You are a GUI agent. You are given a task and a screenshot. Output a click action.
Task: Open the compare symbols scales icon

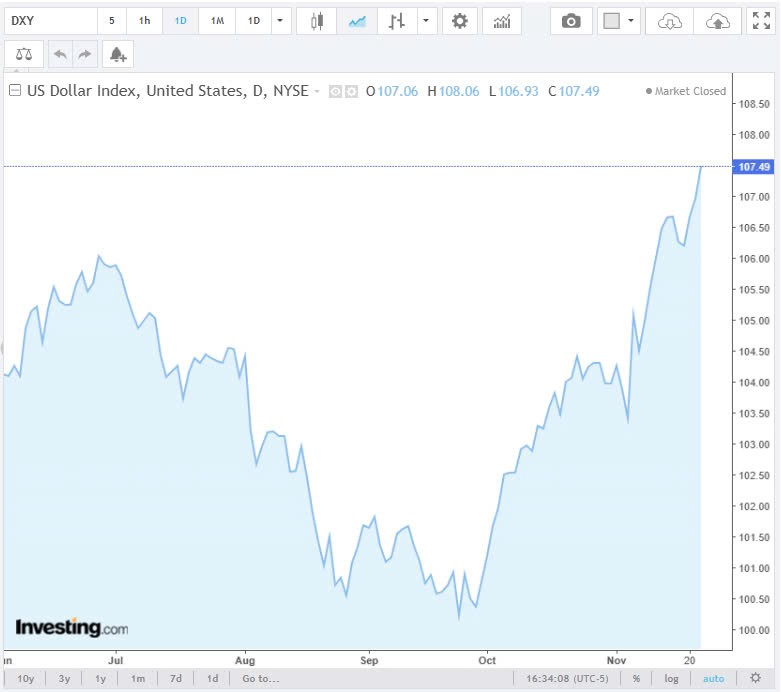24,54
